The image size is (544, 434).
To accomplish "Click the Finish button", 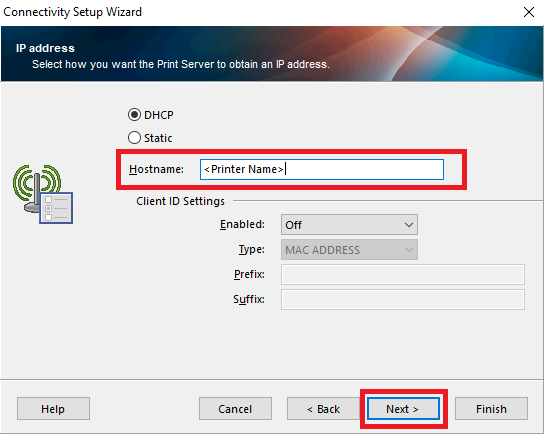I will click(x=491, y=409).
